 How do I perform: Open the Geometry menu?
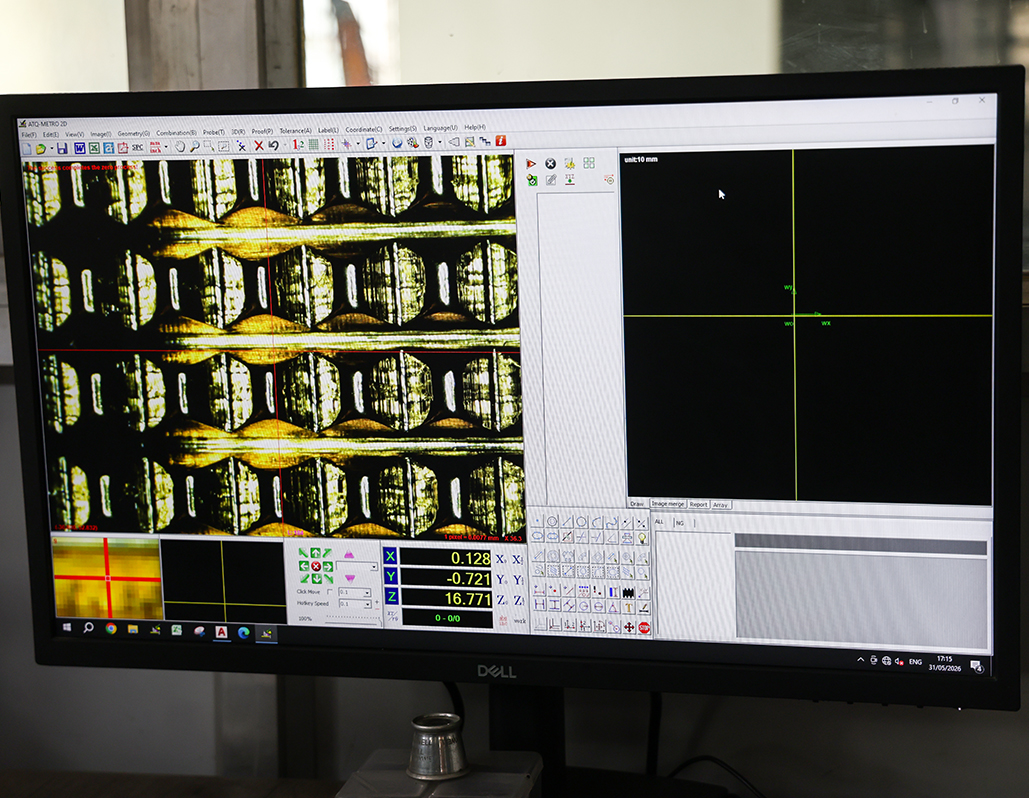(133, 133)
